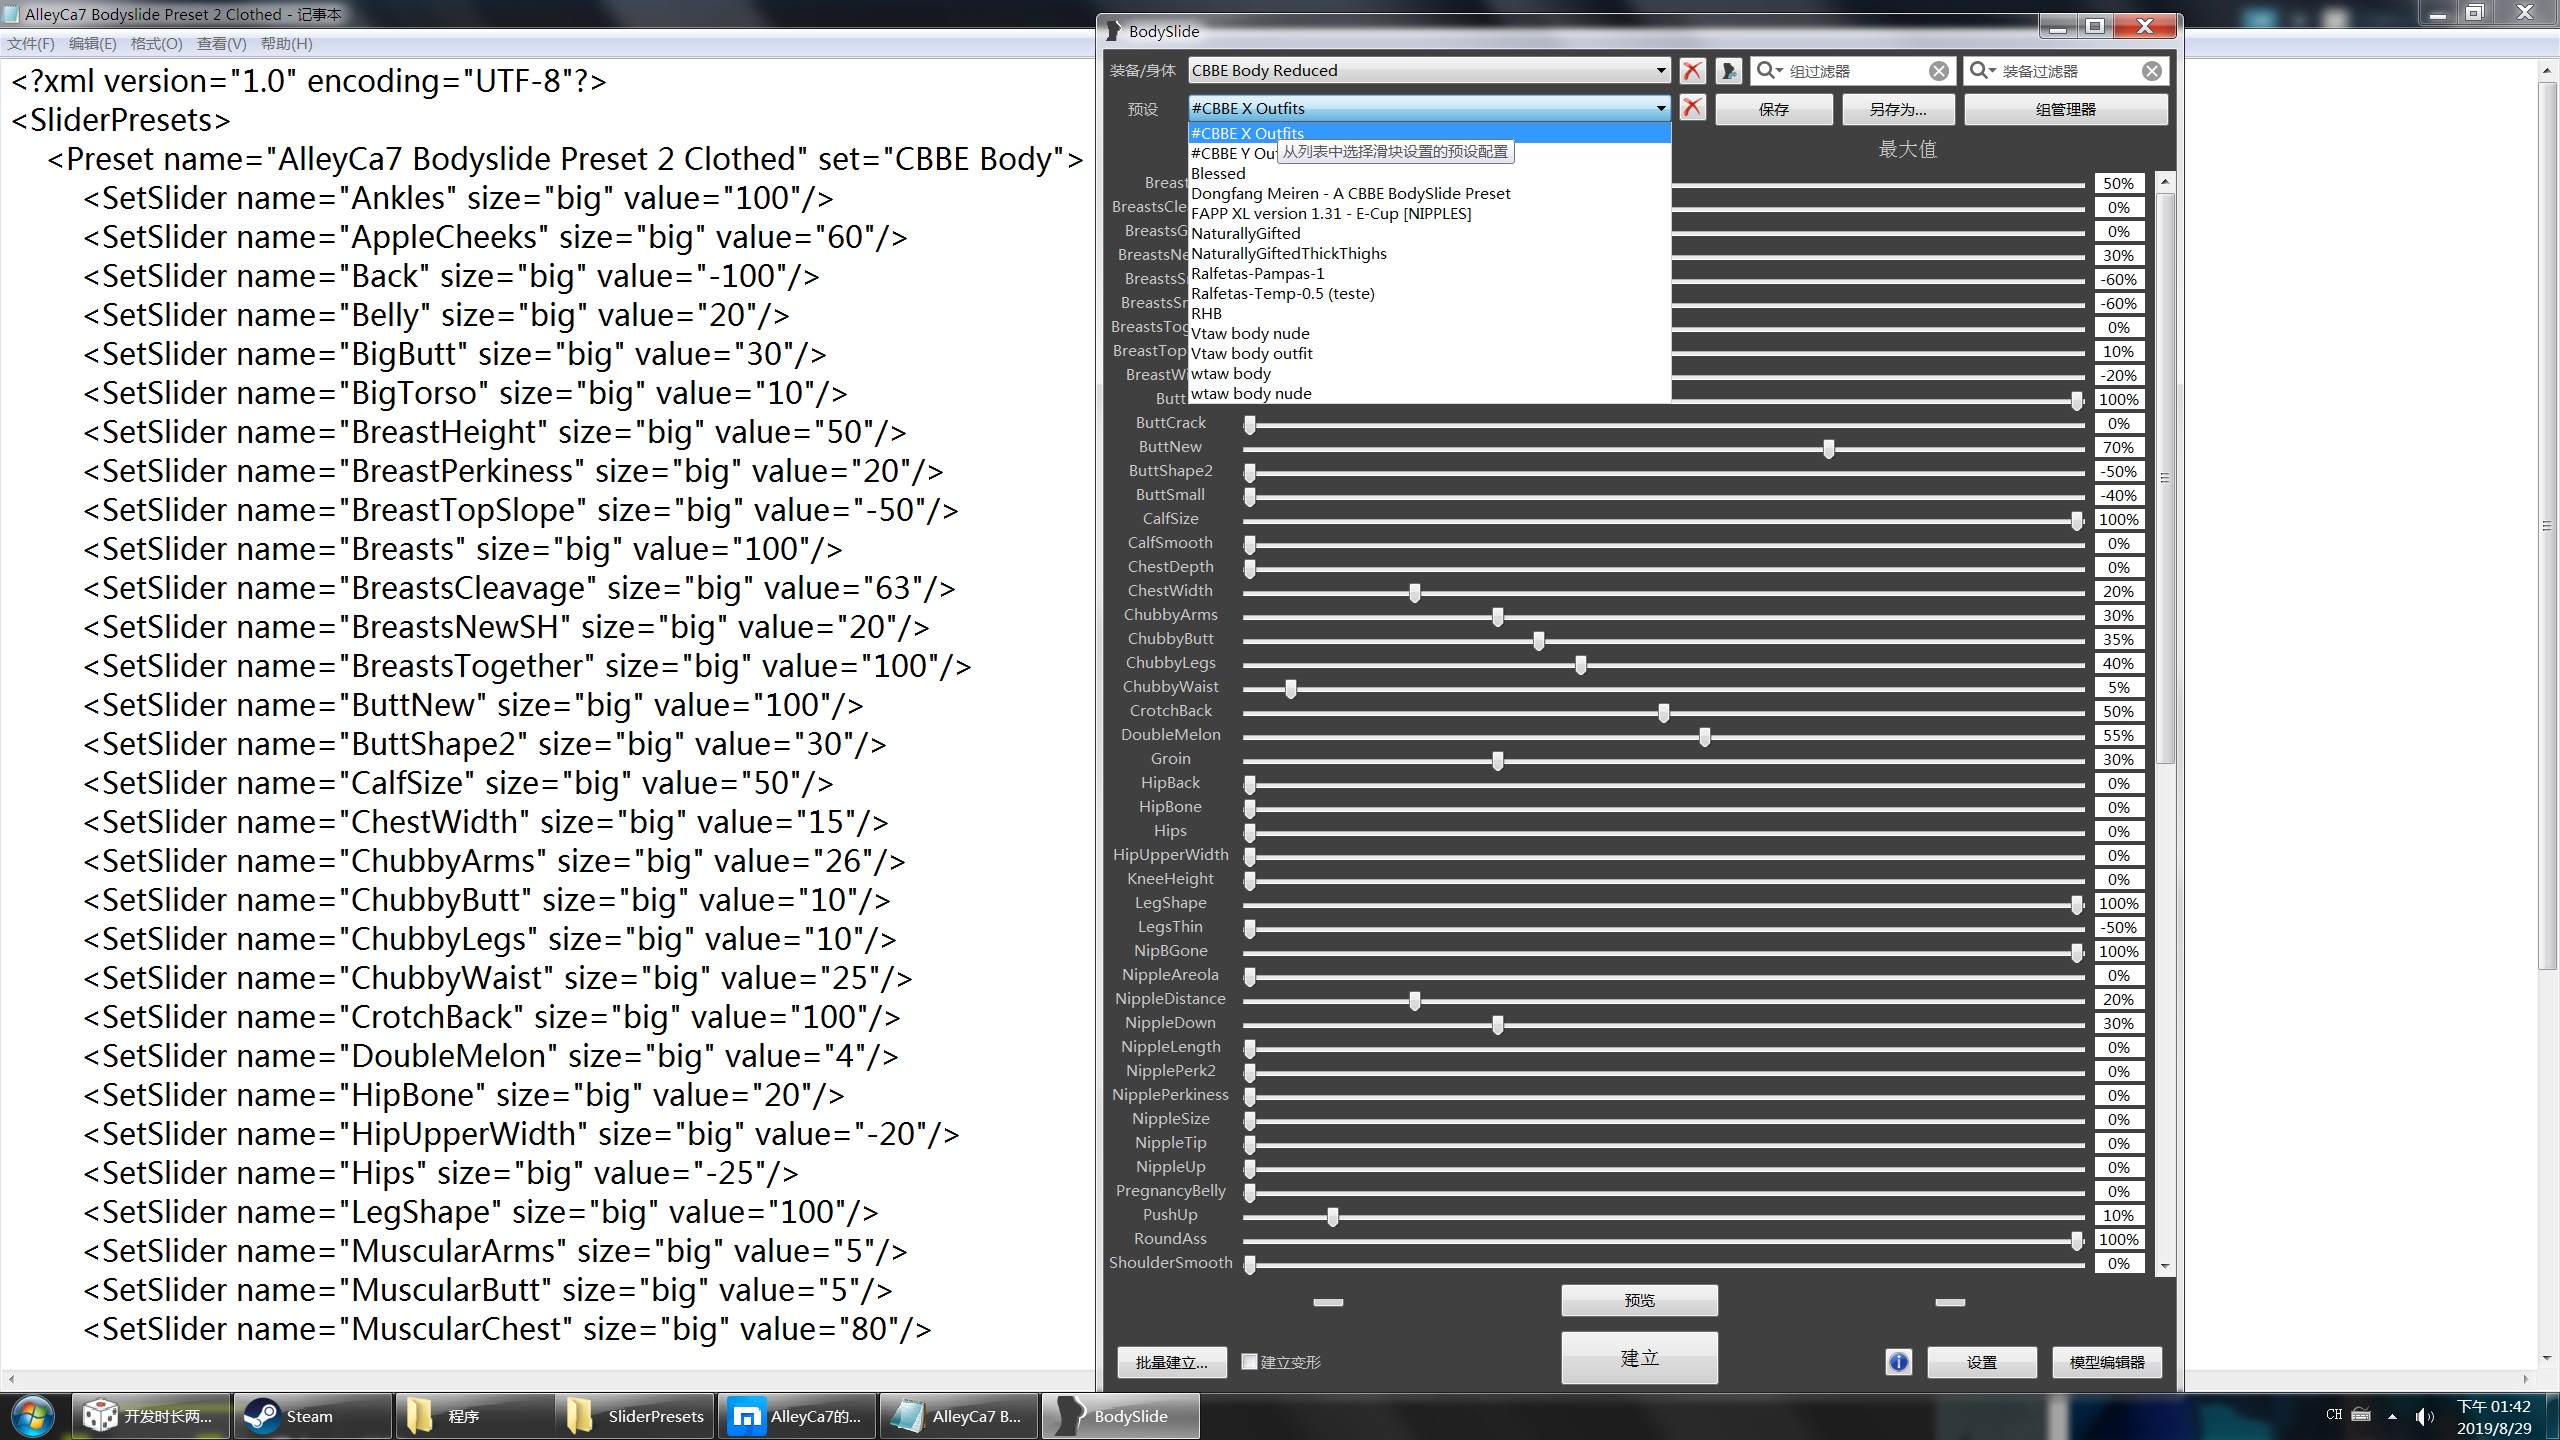
Task: Show hidden icons in the system tray
Action: click(x=2392, y=1416)
